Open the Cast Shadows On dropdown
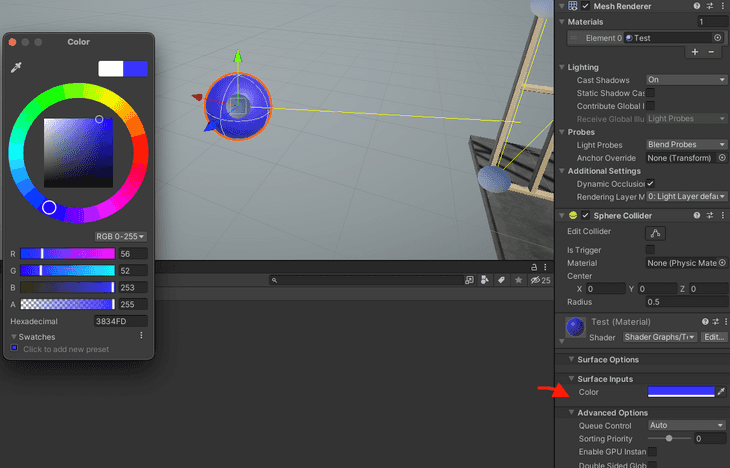 (686, 80)
